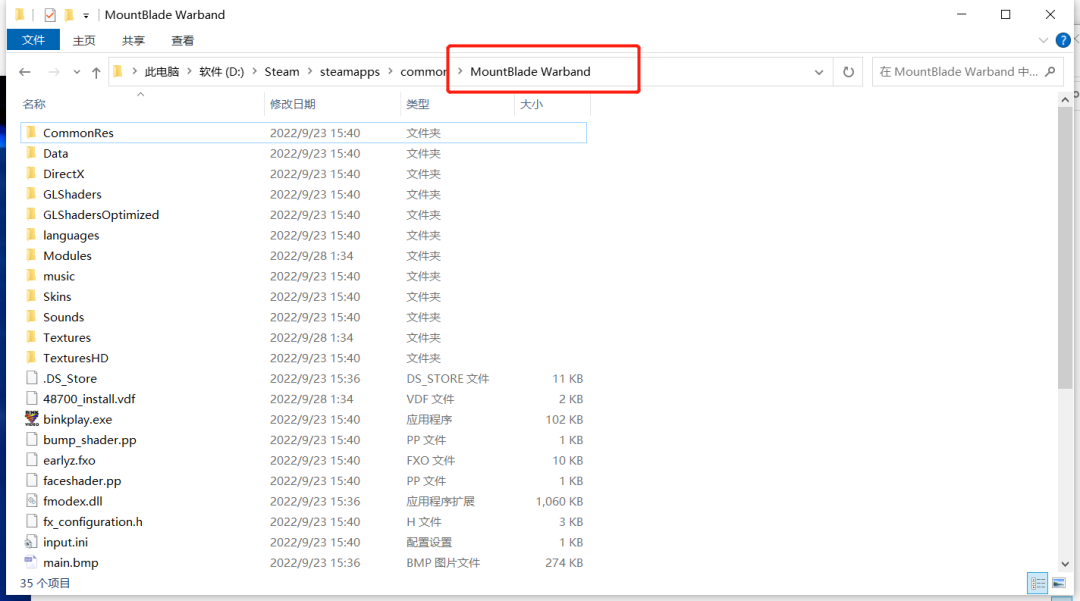Viewport: 1080px width, 601px height.
Task: Sort by 大小 column header
Action: (x=531, y=104)
